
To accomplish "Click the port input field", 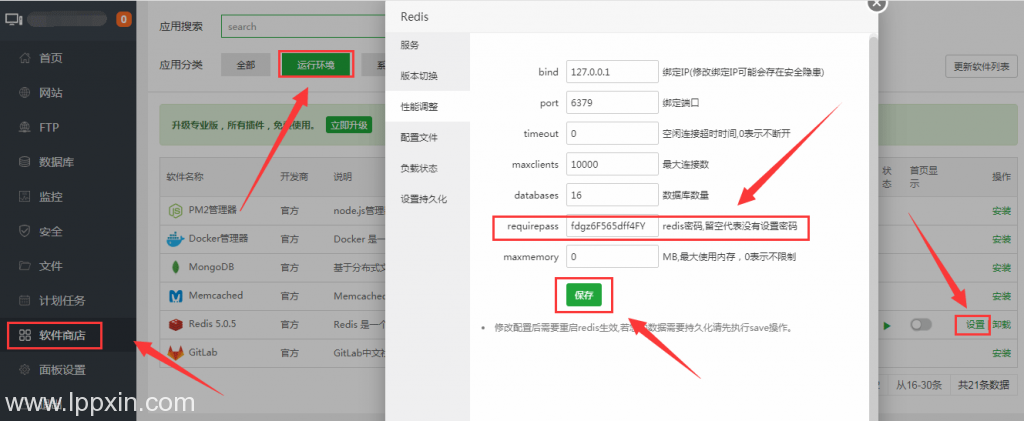I will point(612,102).
